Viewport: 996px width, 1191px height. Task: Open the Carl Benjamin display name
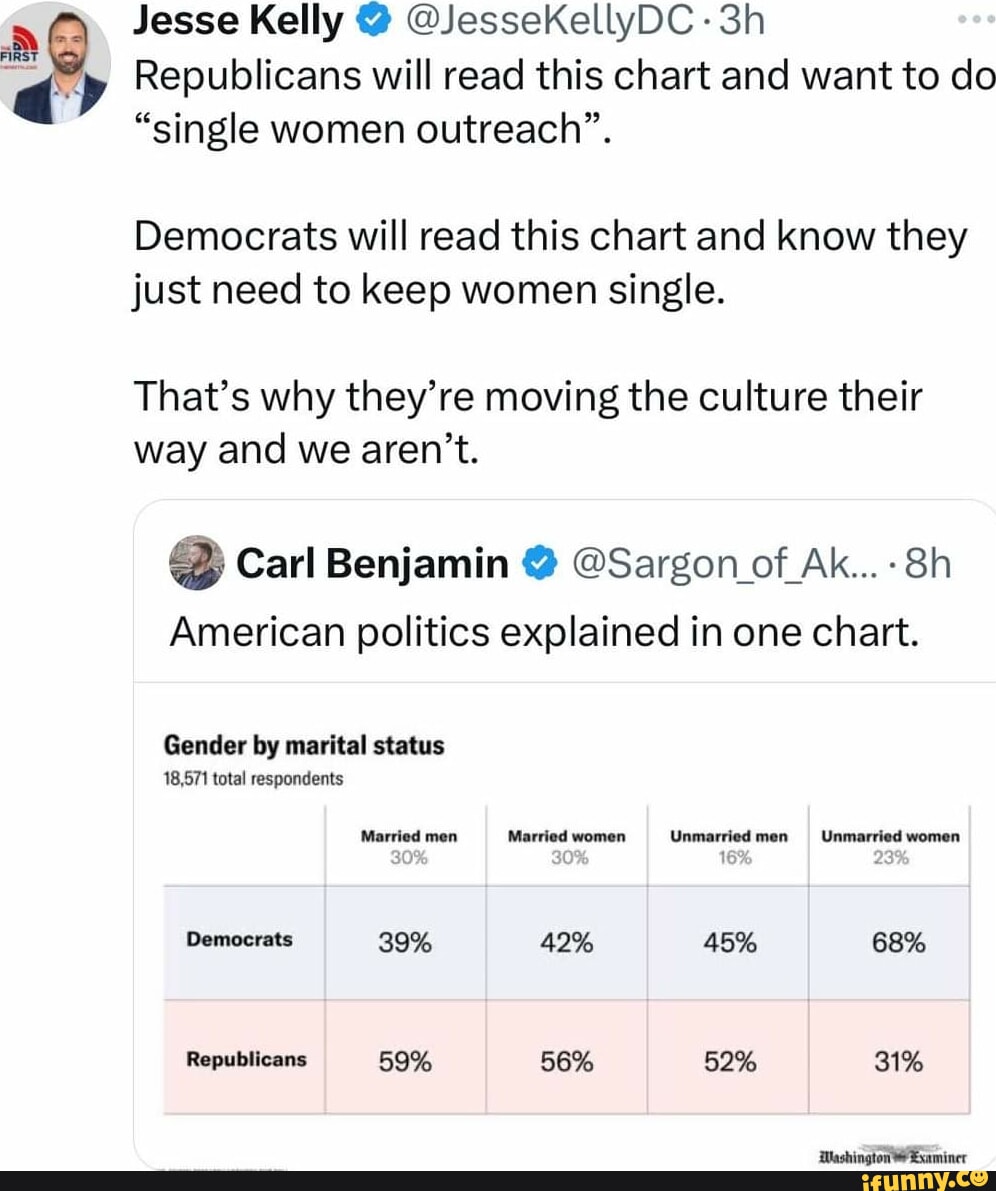point(373,566)
